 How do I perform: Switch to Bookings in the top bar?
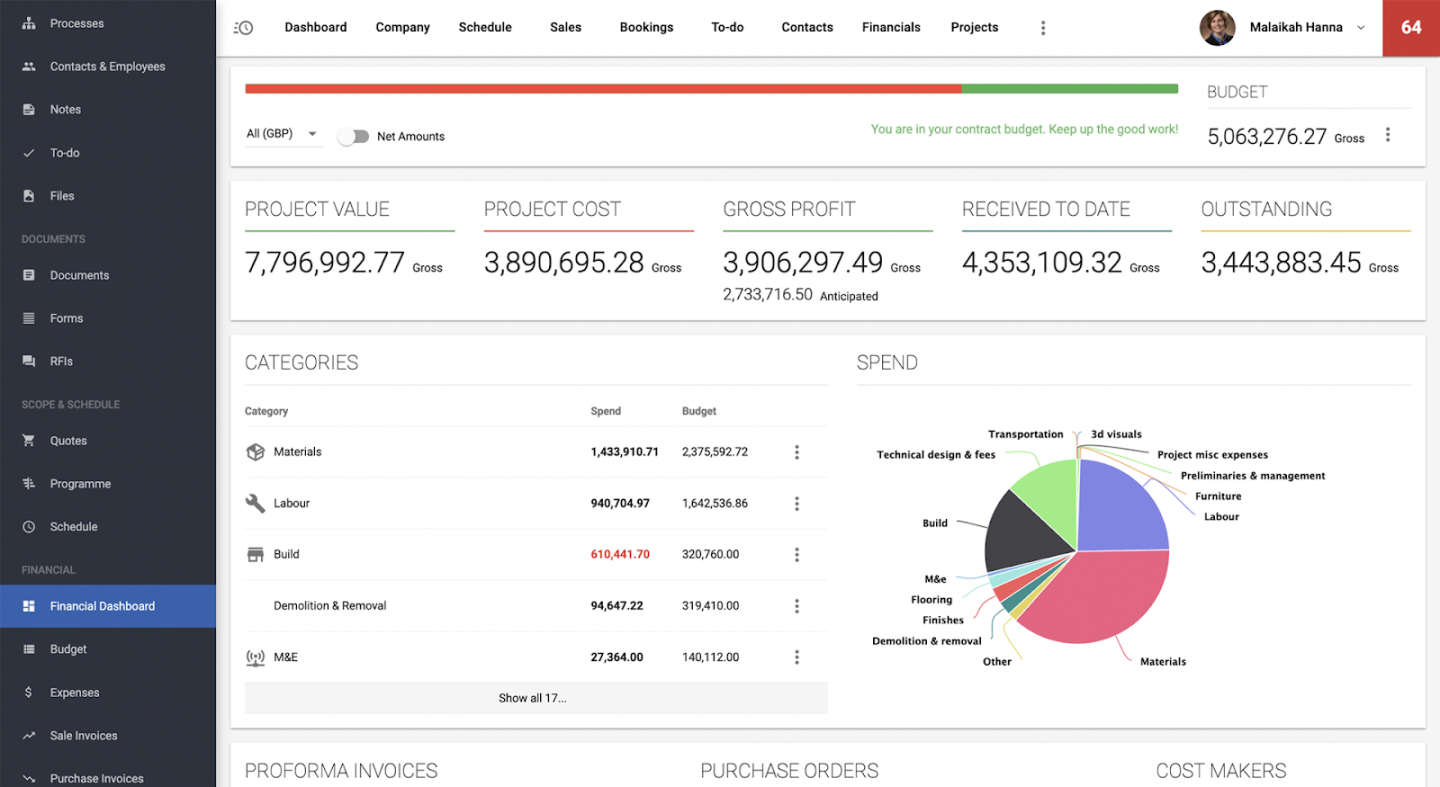click(646, 28)
